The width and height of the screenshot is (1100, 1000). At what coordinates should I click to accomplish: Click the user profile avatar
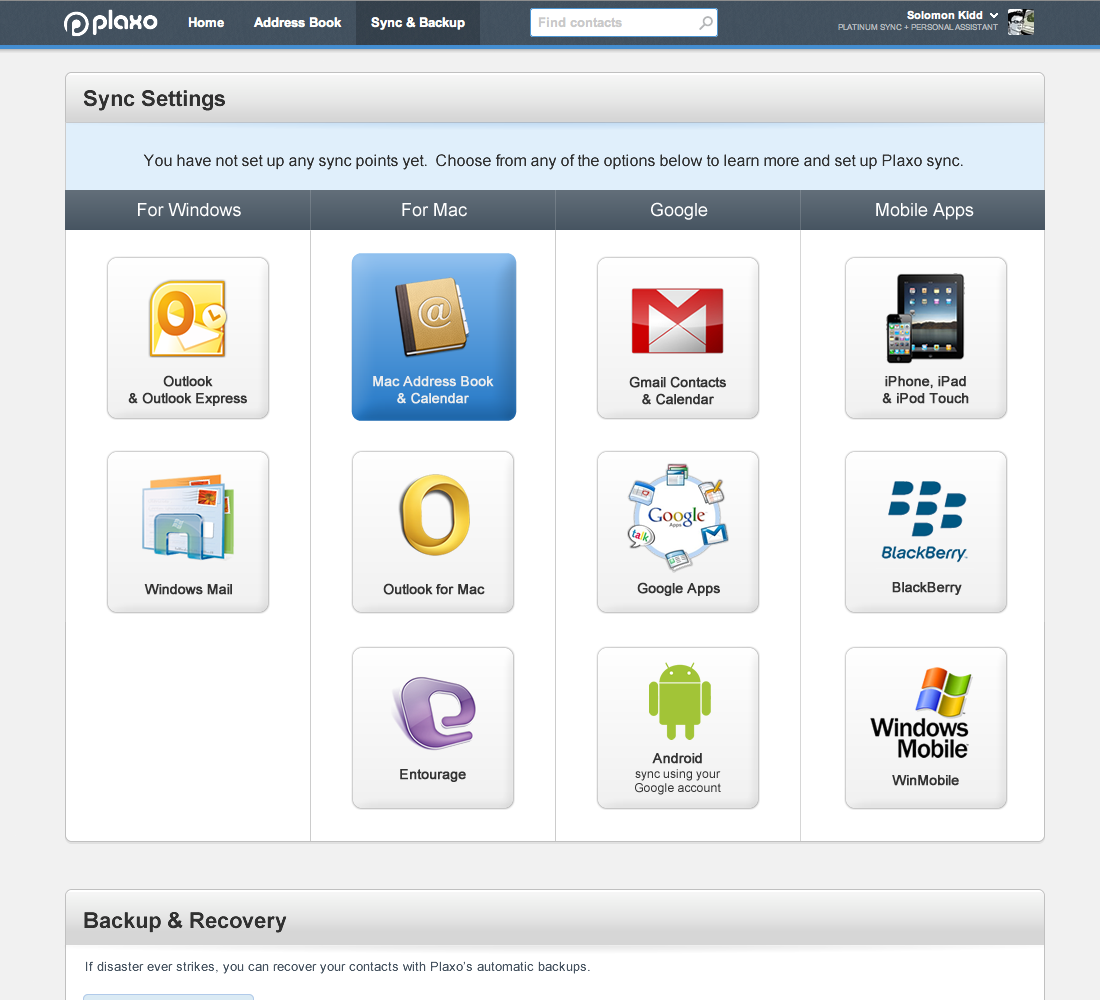pos(1021,22)
